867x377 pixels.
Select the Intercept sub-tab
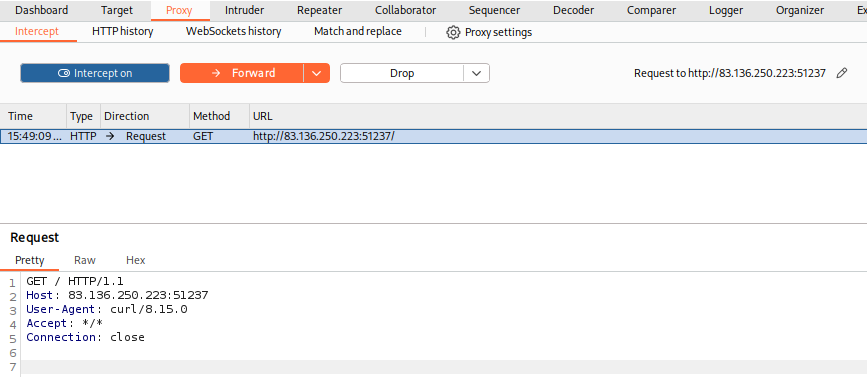coord(36,32)
